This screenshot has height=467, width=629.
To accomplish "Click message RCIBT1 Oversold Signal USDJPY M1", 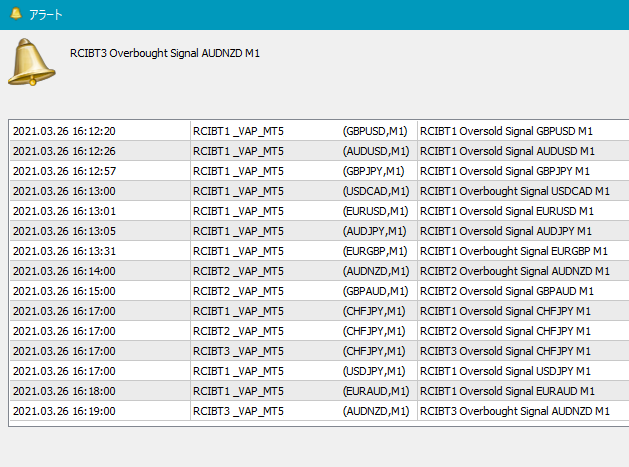I will (x=505, y=372).
